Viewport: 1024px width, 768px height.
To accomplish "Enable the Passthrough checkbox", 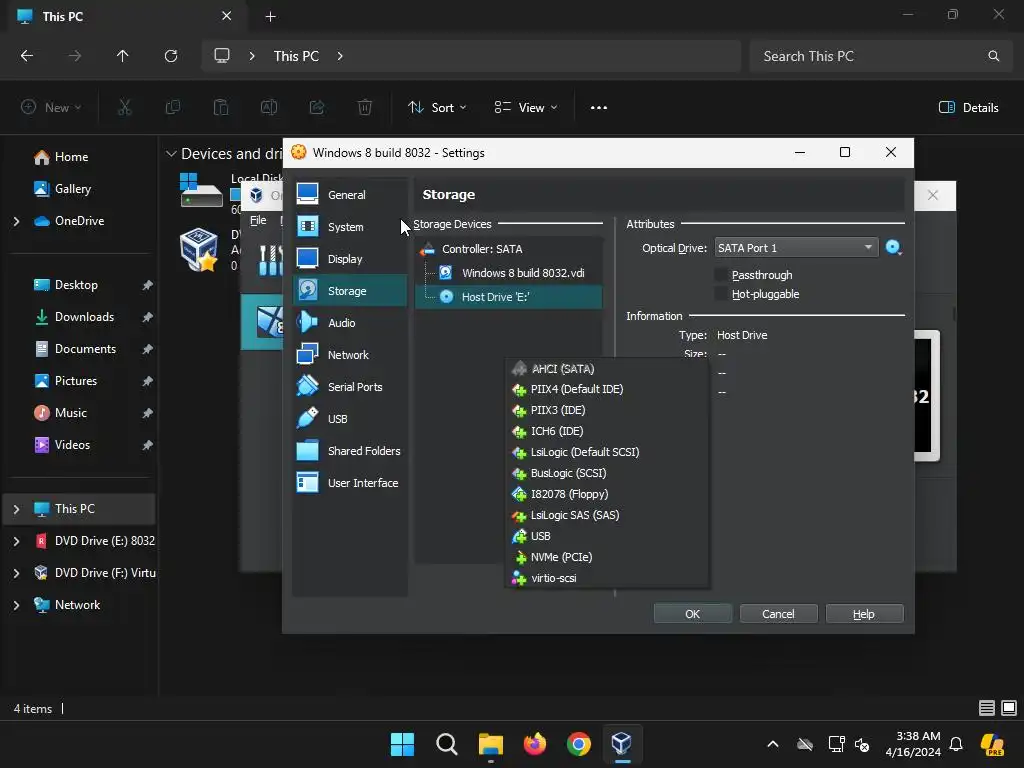I will [721, 275].
